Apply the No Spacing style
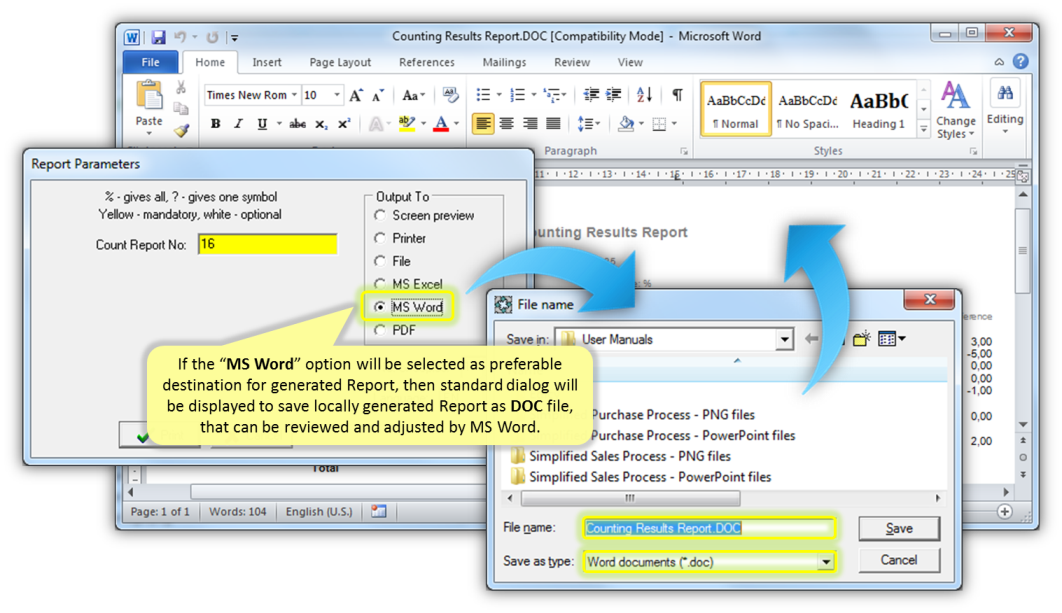The height and width of the screenshot is (613, 1062). [807, 110]
